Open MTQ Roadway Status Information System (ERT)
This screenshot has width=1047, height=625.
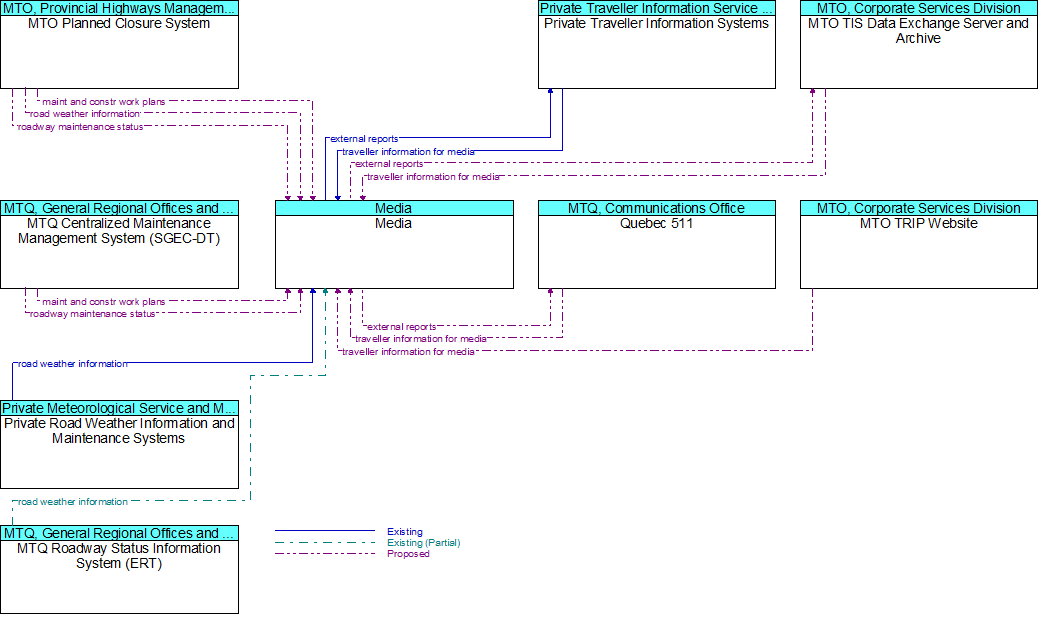(119, 577)
